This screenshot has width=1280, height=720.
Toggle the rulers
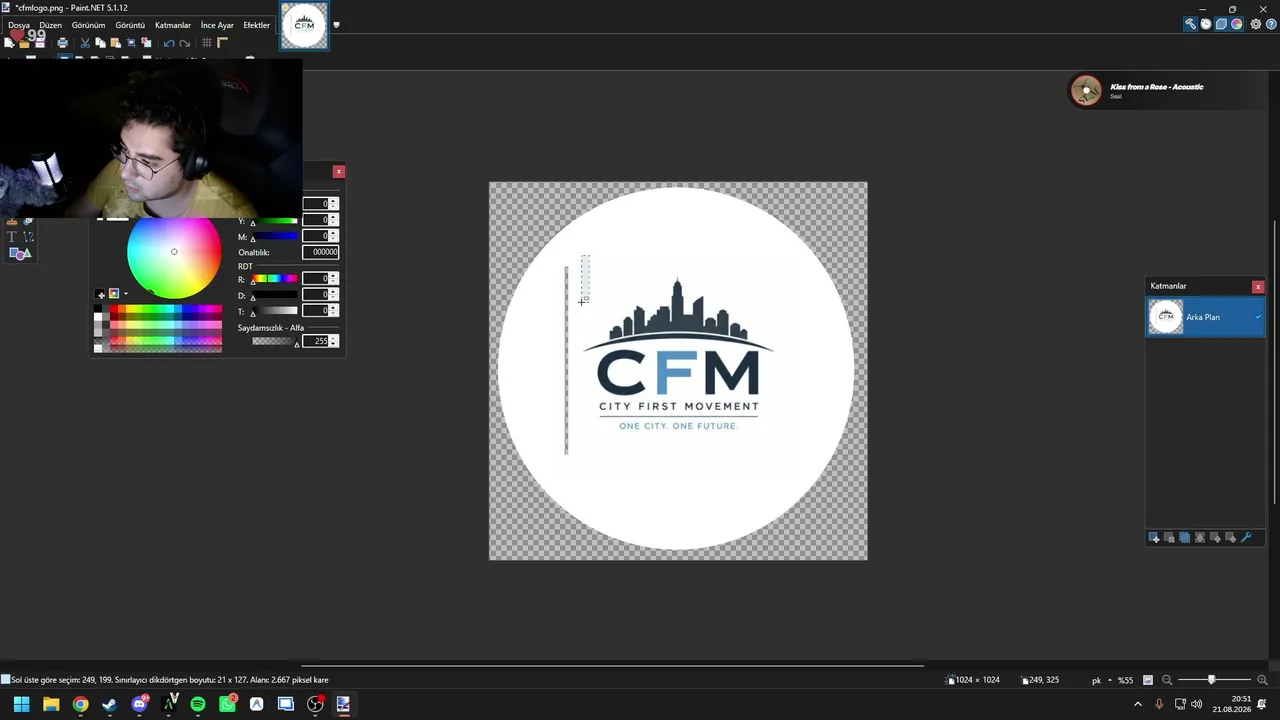223,43
